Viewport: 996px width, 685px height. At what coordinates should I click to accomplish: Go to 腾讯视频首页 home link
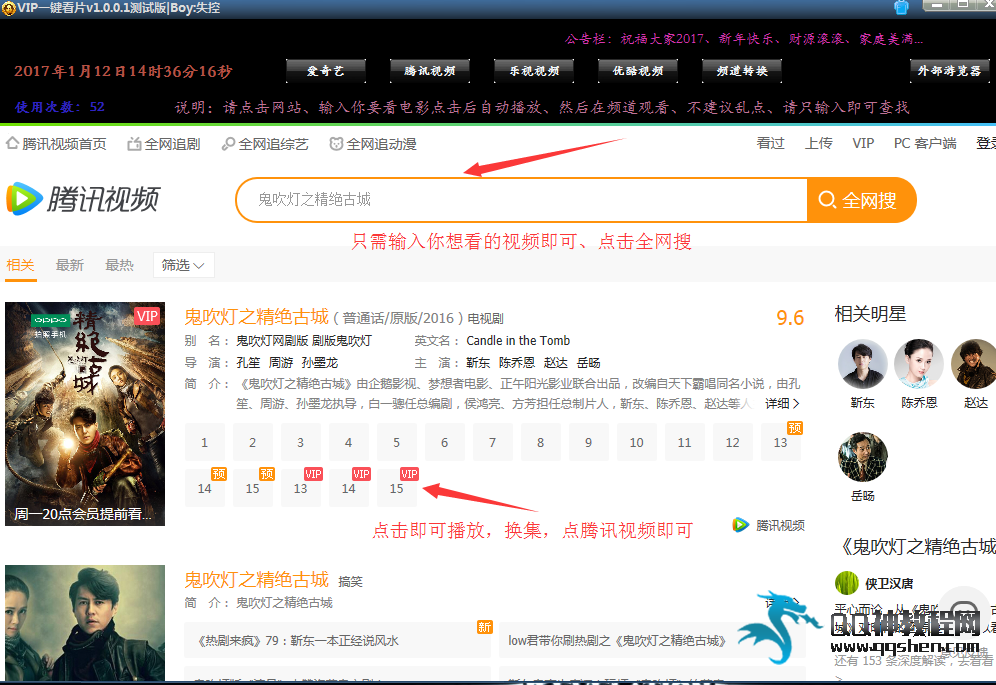[x=57, y=144]
